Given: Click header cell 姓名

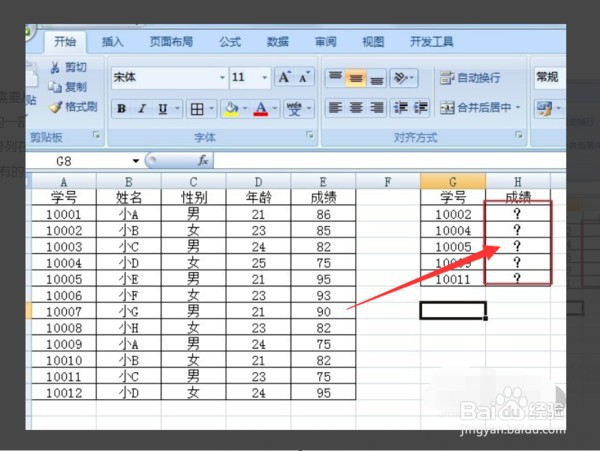Looking at the screenshot, I should coord(129,198).
